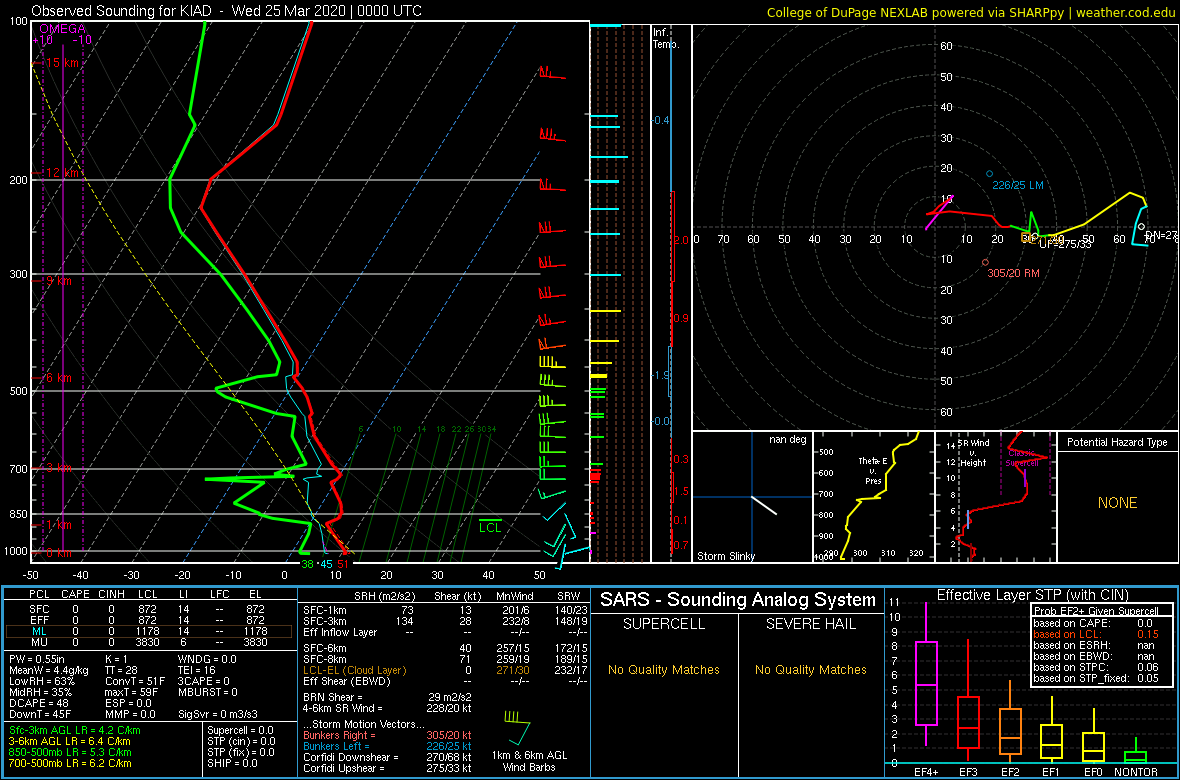Click the 850-500mb LR lapse rate
The width and height of the screenshot is (1180, 780).
tap(70, 752)
